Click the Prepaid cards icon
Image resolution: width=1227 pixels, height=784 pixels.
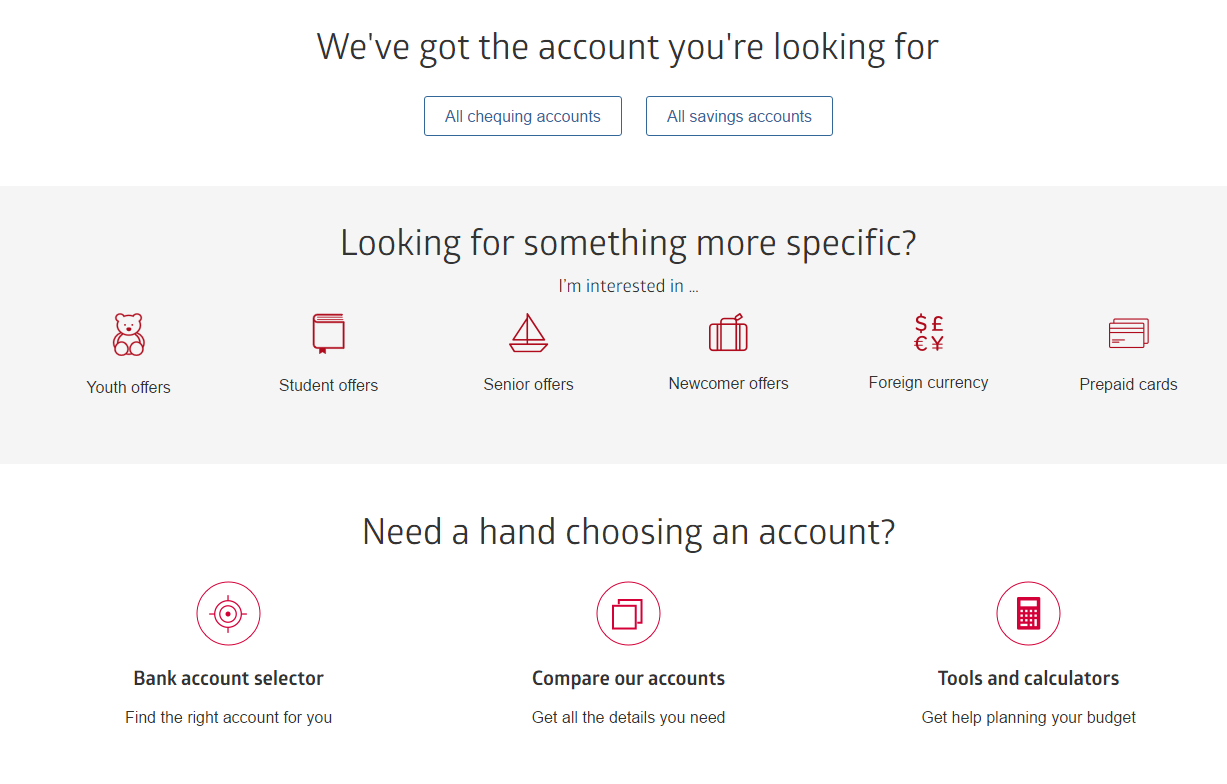[x=1129, y=333]
